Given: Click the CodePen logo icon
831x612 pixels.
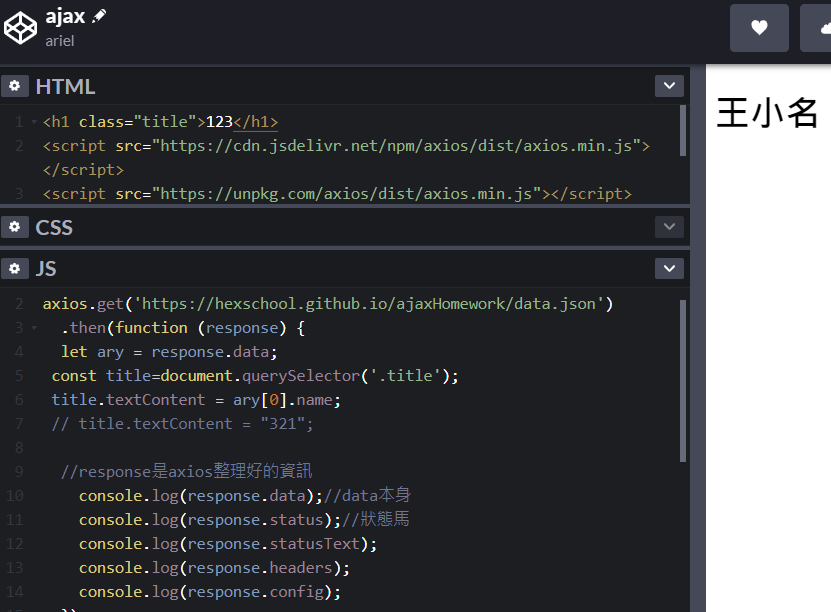Looking at the screenshot, I should pos(20,28).
